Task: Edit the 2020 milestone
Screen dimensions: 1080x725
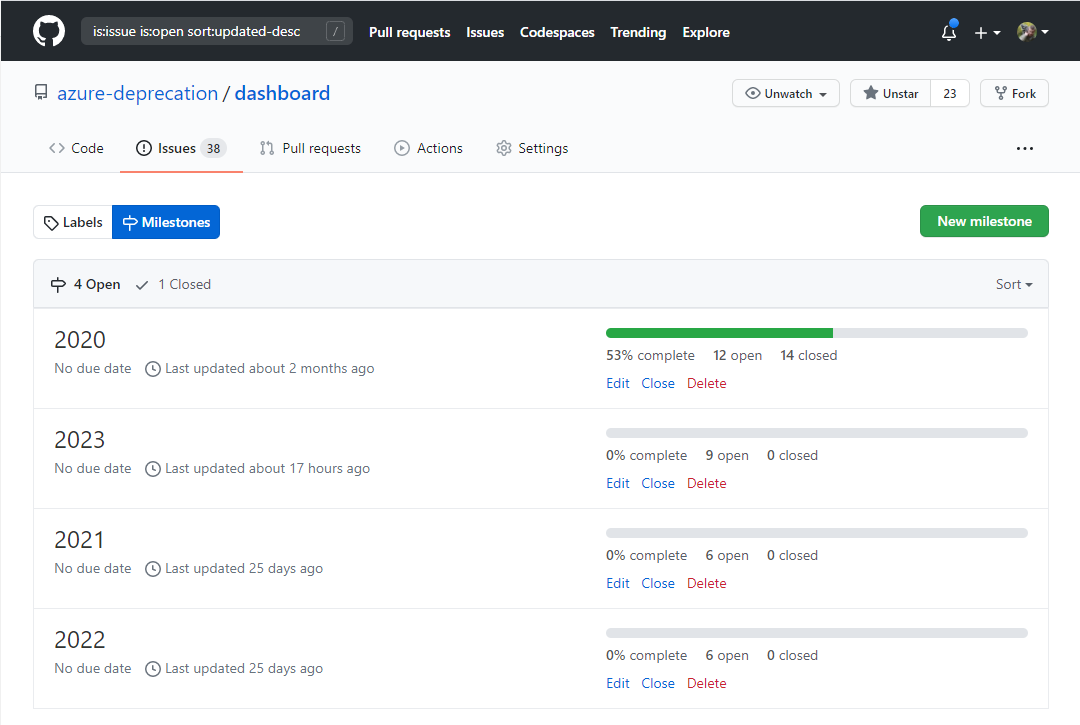Action: point(618,383)
